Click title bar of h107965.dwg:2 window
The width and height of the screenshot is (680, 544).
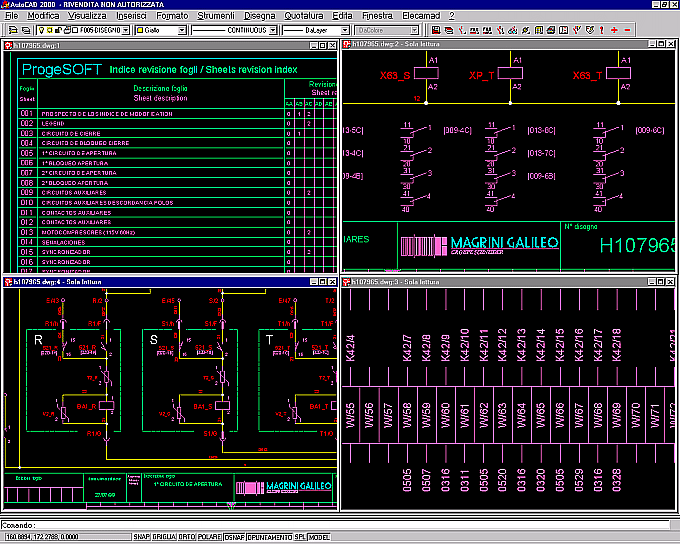509,44
